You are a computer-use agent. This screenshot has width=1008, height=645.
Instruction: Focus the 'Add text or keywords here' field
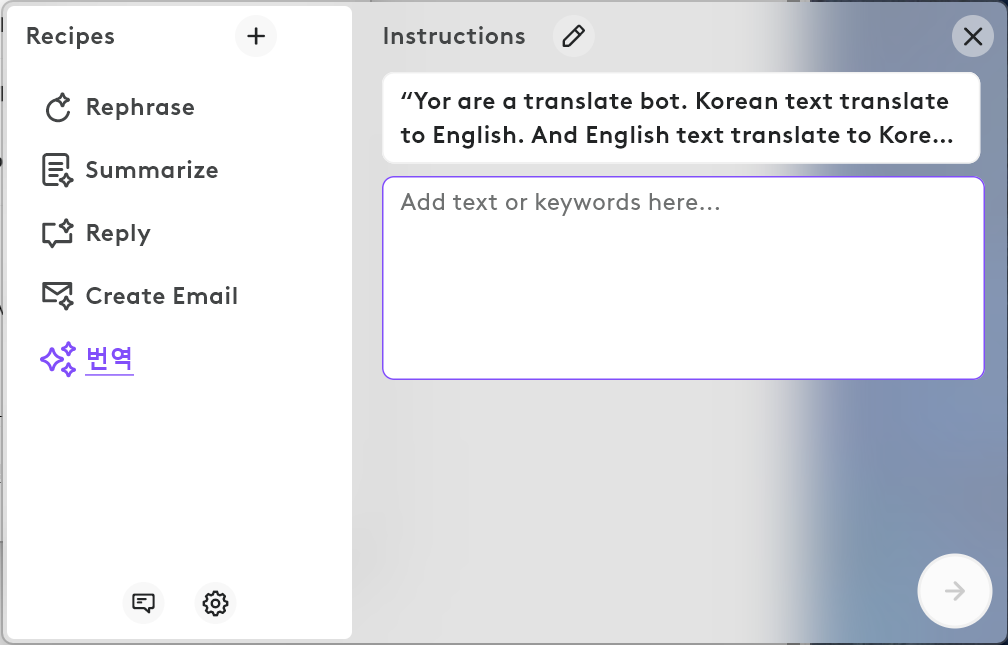[683, 278]
